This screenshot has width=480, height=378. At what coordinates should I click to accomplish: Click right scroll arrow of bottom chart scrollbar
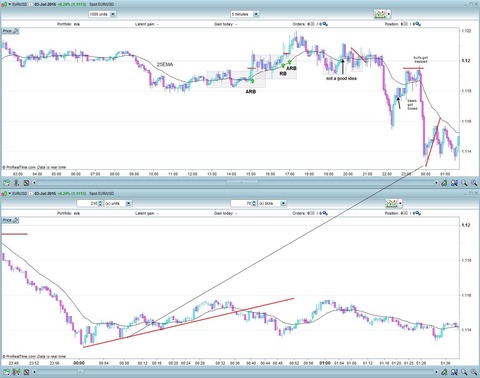click(436, 372)
